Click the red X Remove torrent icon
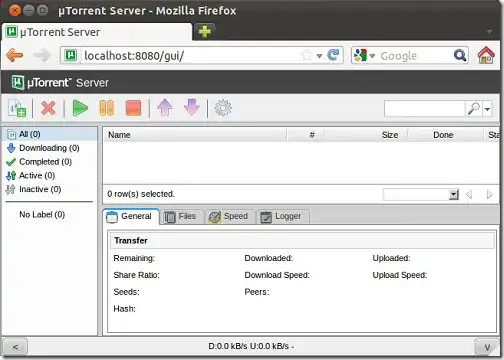 (48, 108)
